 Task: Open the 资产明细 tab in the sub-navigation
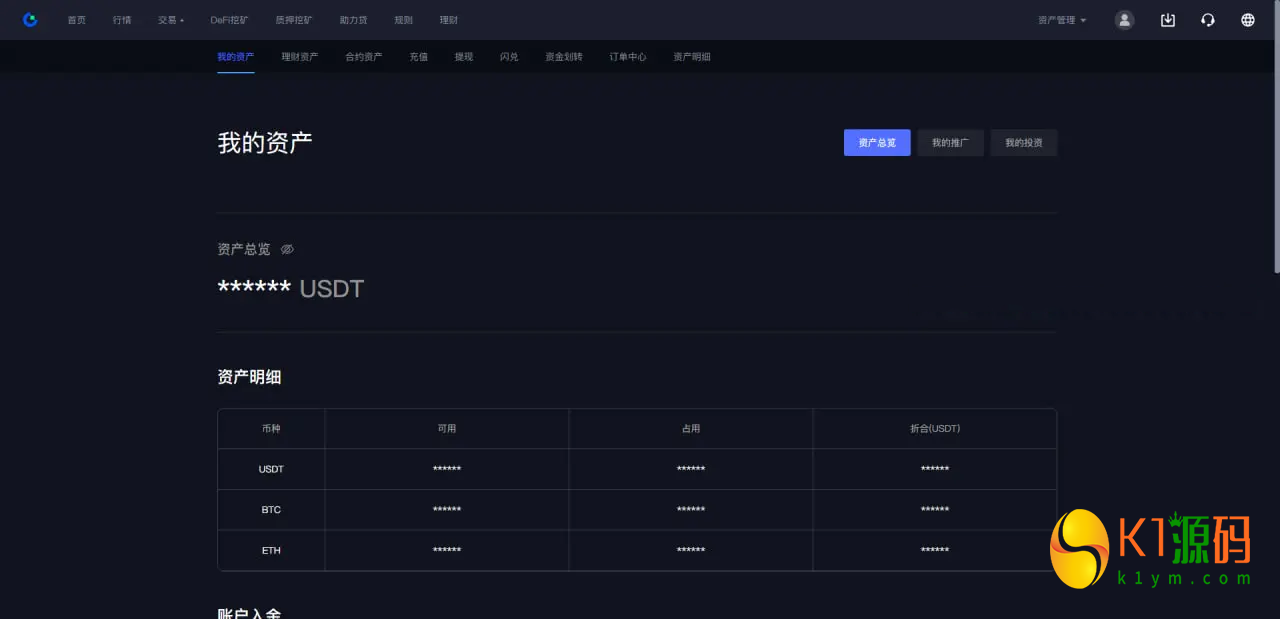pyautogui.click(x=692, y=57)
